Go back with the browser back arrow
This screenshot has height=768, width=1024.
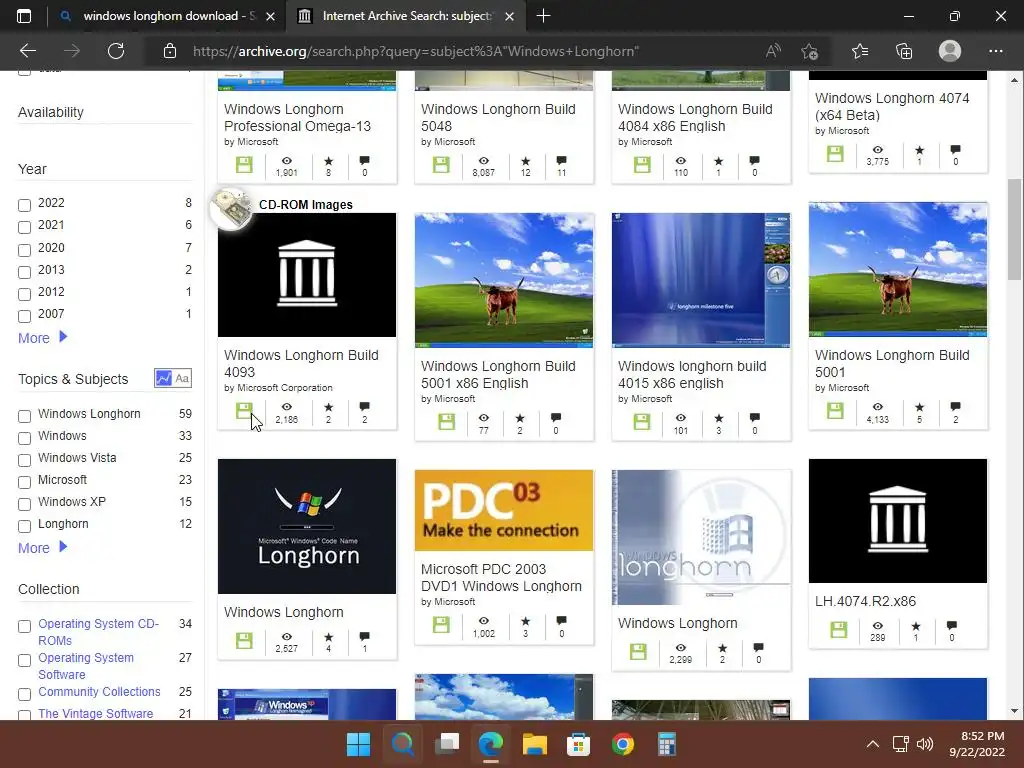27,51
